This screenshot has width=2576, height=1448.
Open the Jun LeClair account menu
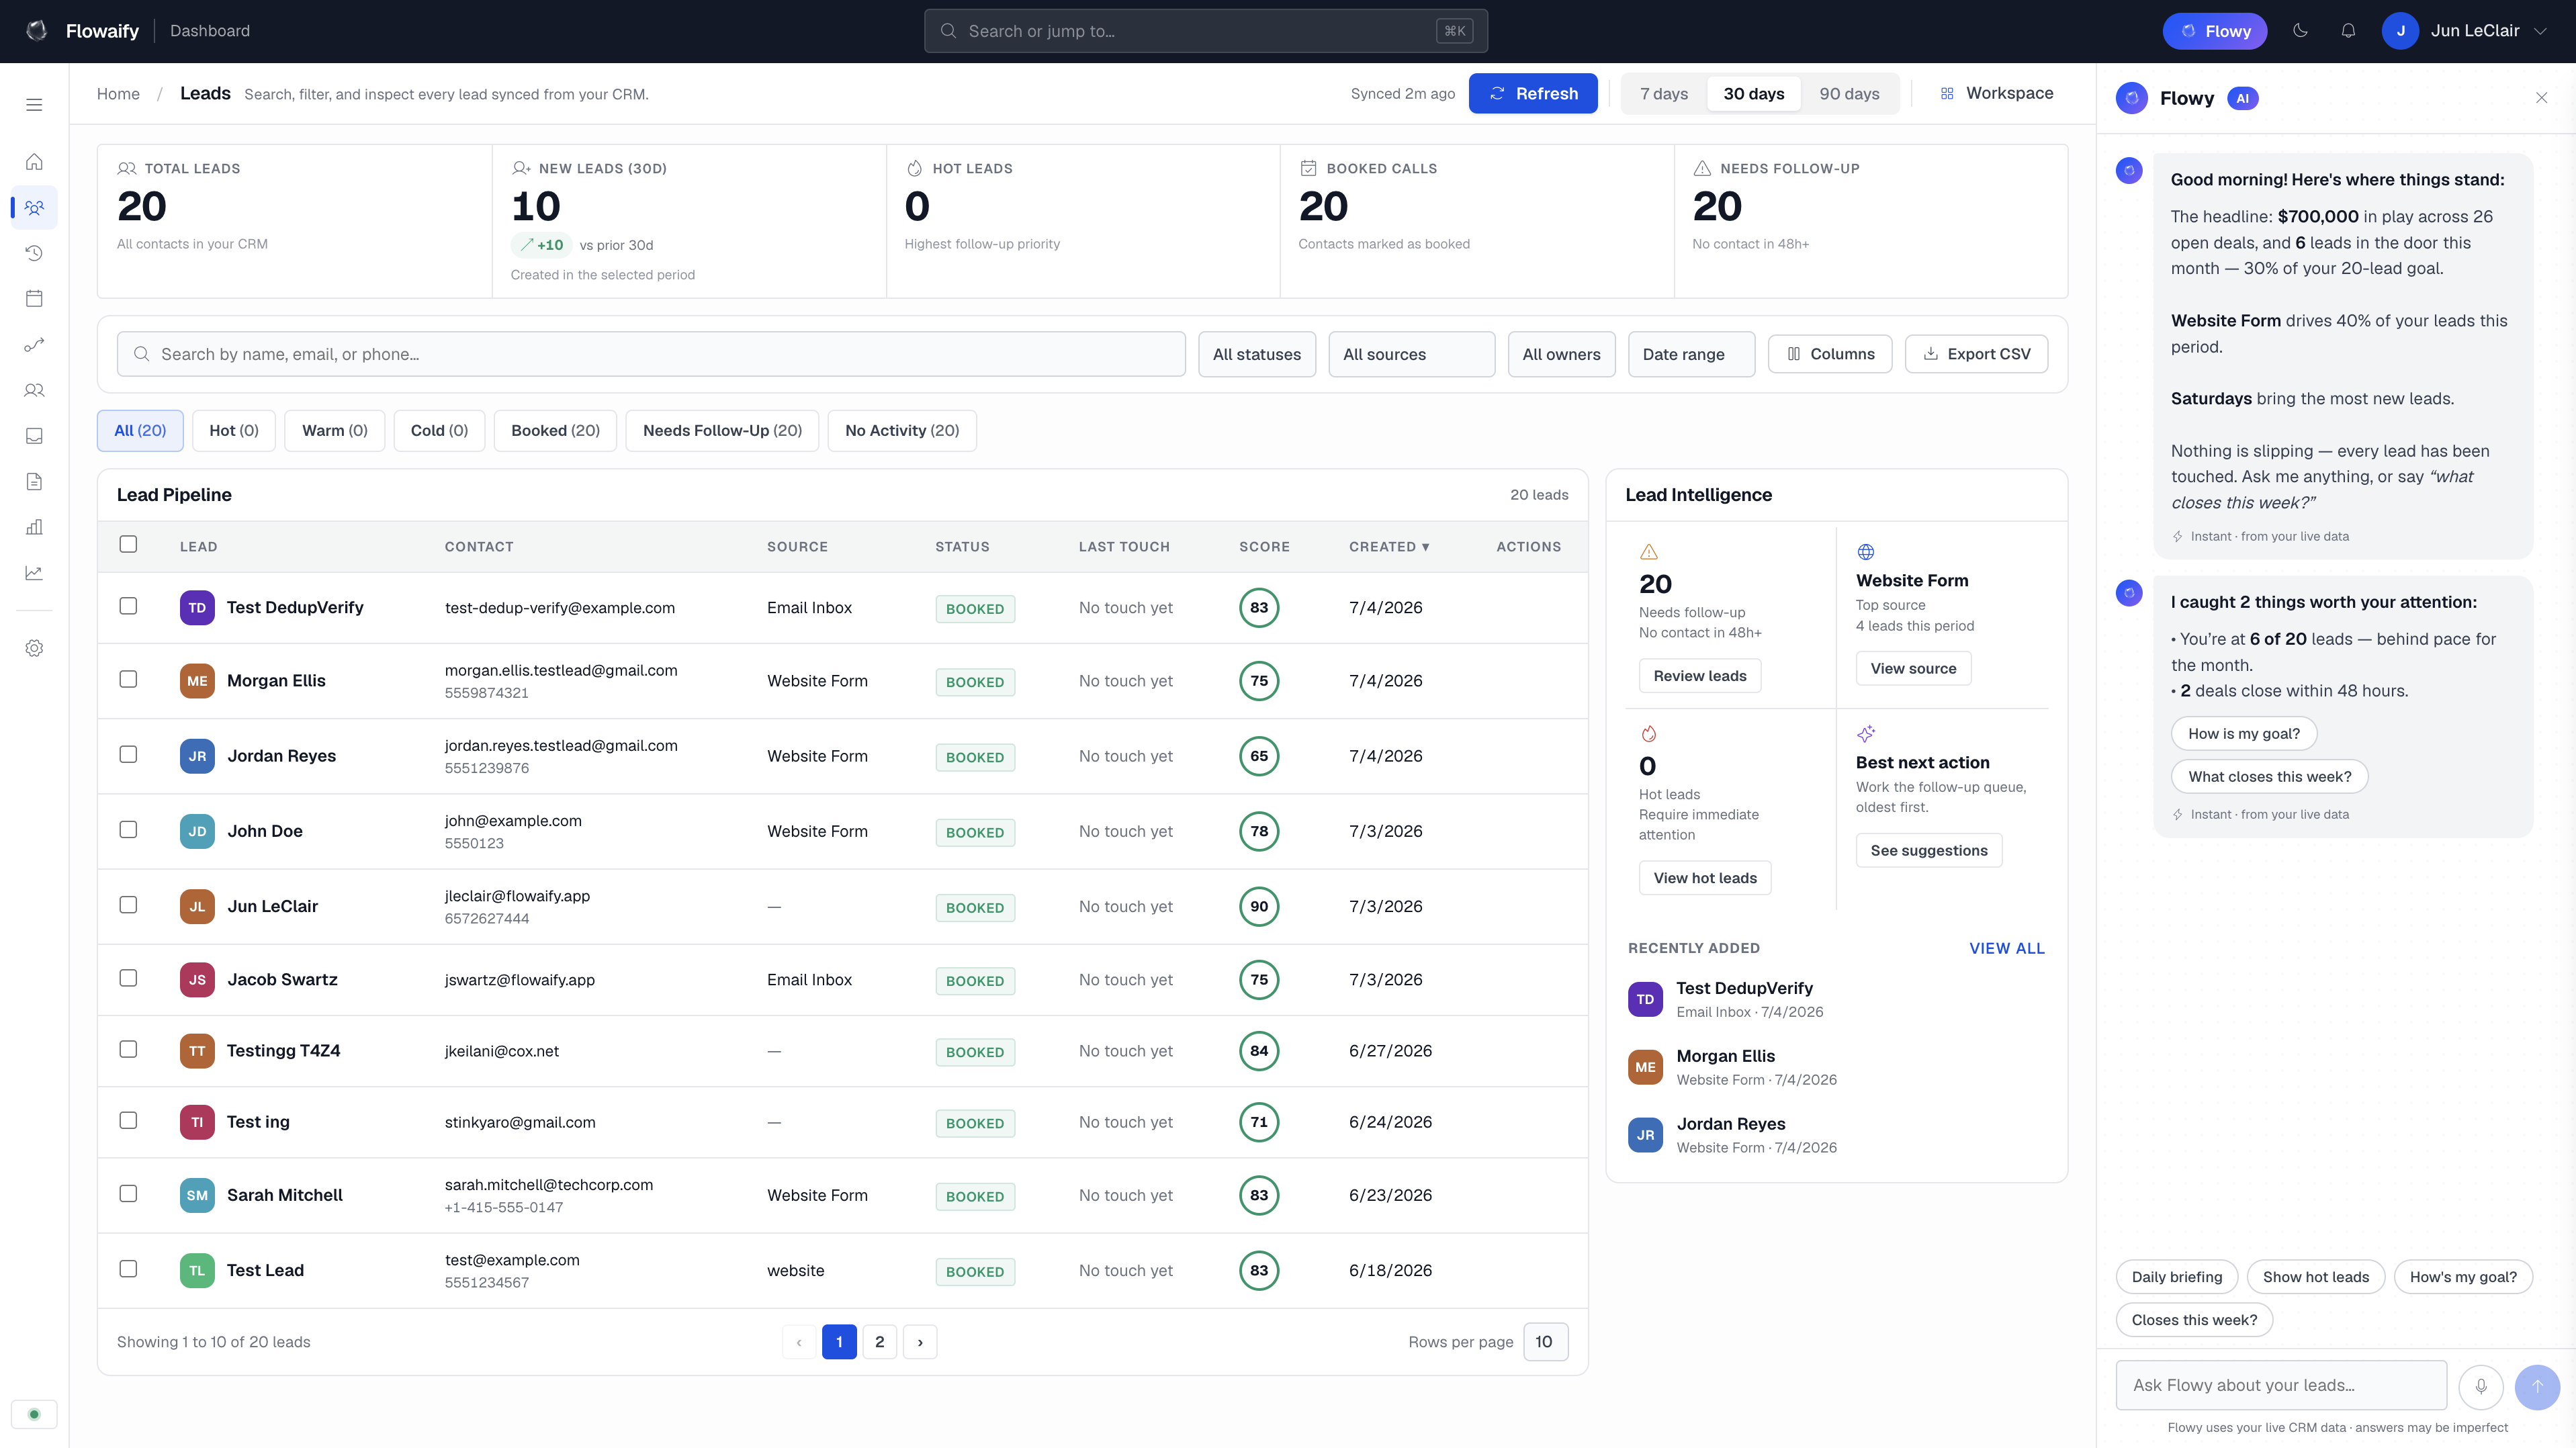tap(2465, 31)
